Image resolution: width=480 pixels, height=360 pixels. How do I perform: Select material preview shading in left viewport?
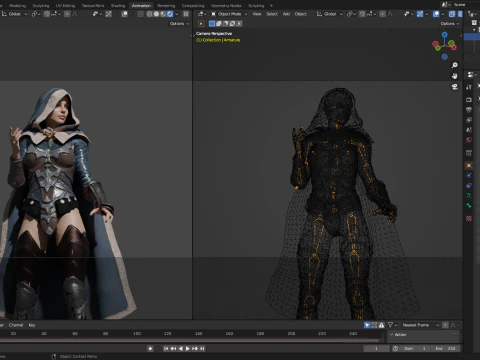[163, 14]
